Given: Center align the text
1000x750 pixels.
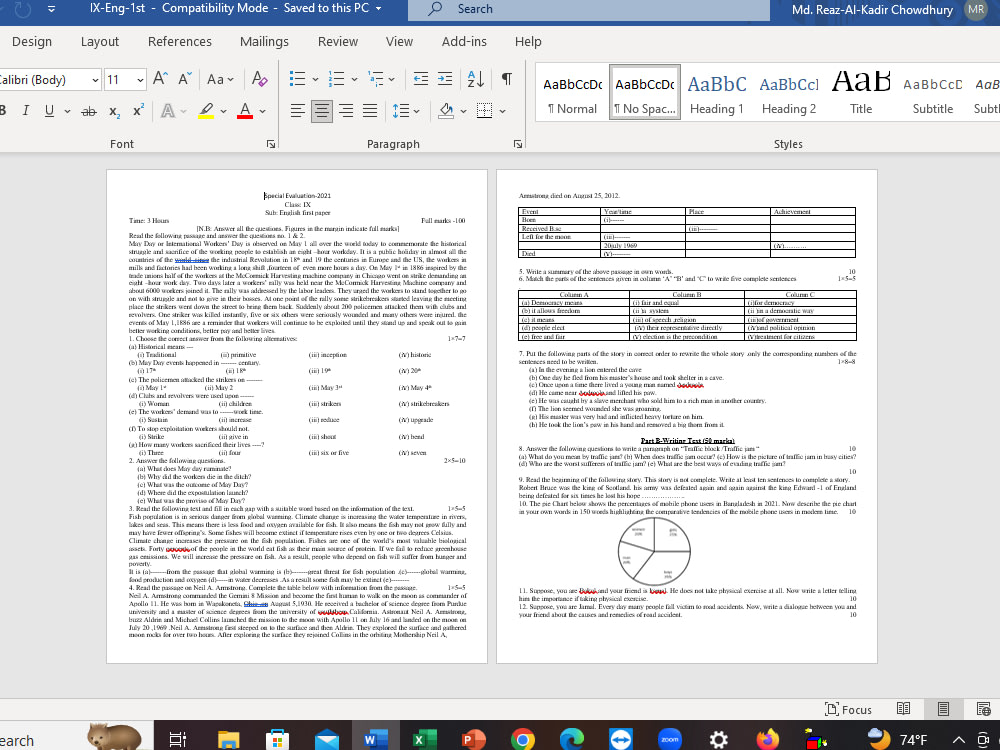Looking at the screenshot, I should (x=321, y=111).
